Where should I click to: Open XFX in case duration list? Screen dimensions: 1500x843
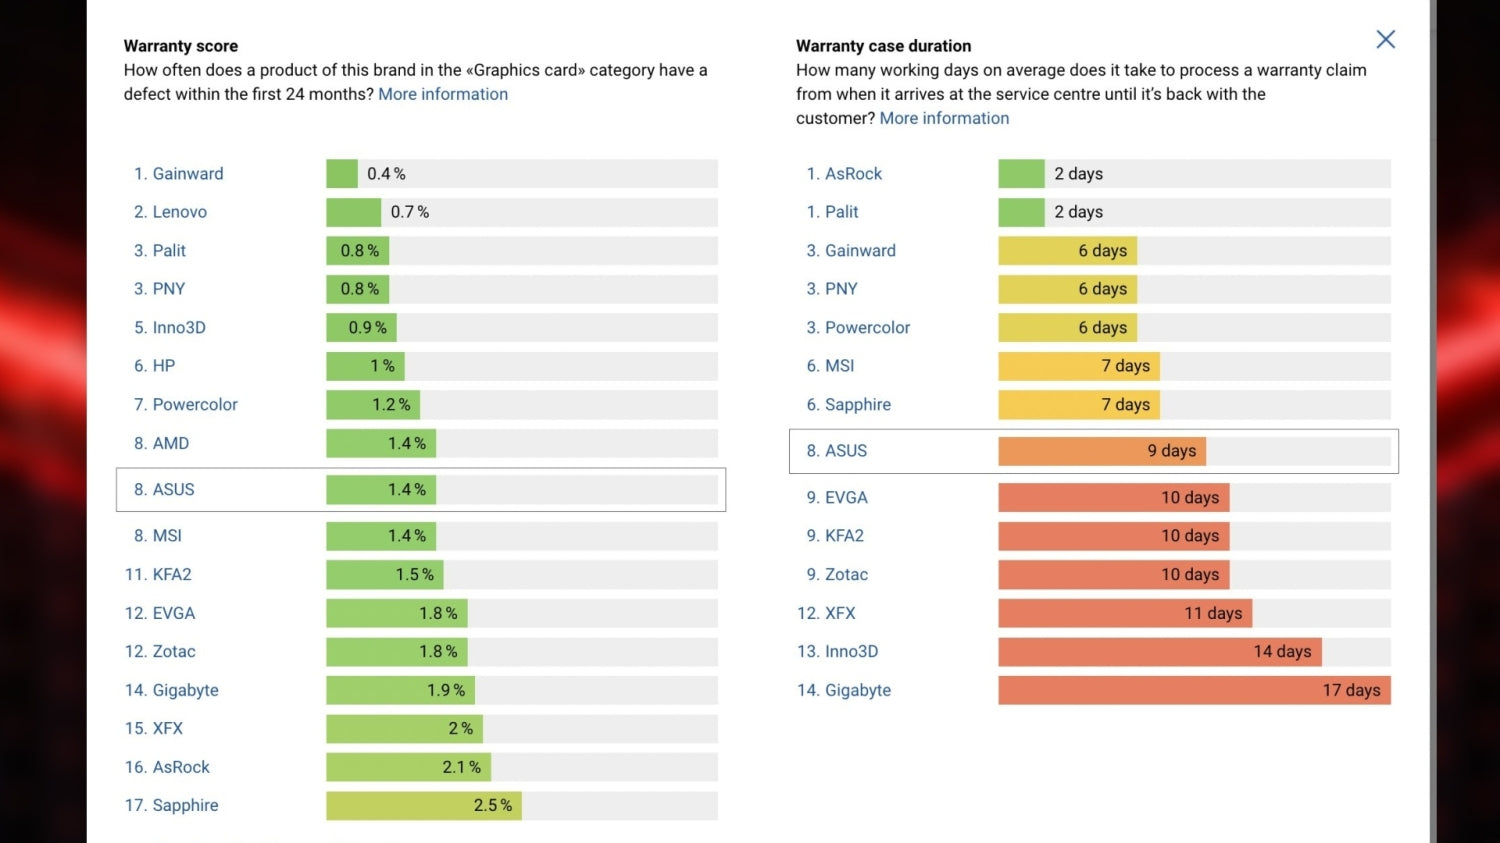pyautogui.click(x=839, y=613)
